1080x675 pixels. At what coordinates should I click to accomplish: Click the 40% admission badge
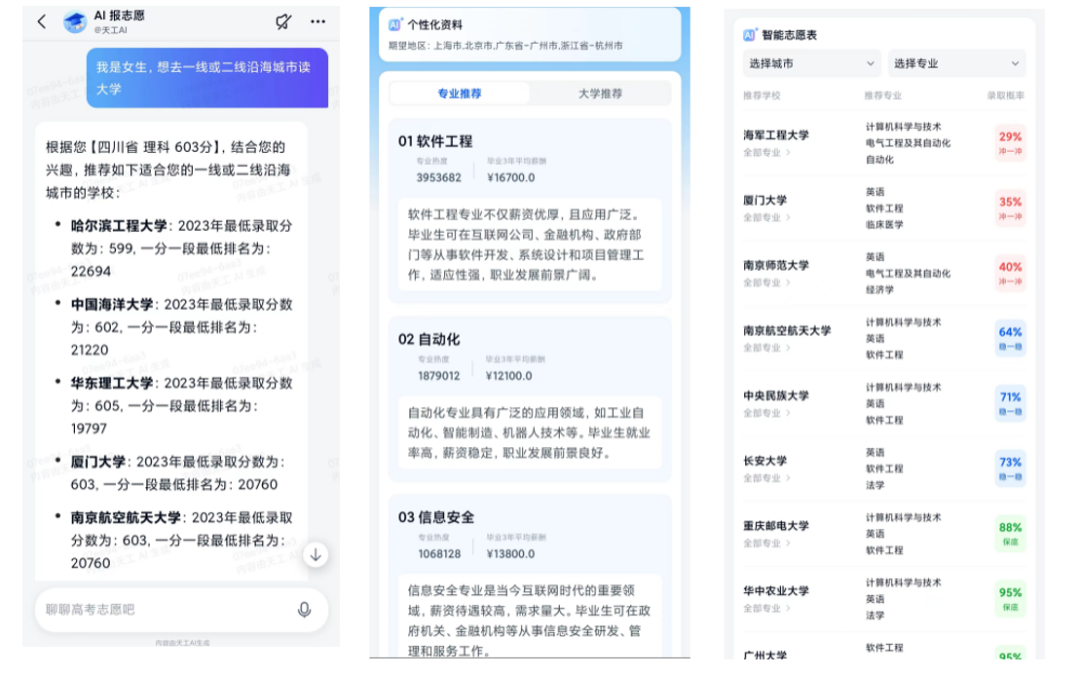coord(1010,273)
